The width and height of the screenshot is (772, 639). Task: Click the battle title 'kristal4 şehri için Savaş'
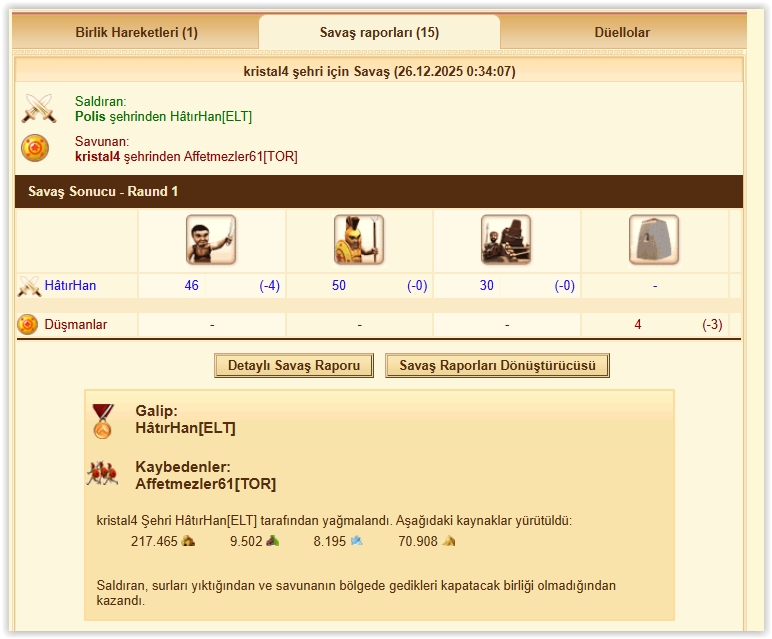click(x=317, y=71)
